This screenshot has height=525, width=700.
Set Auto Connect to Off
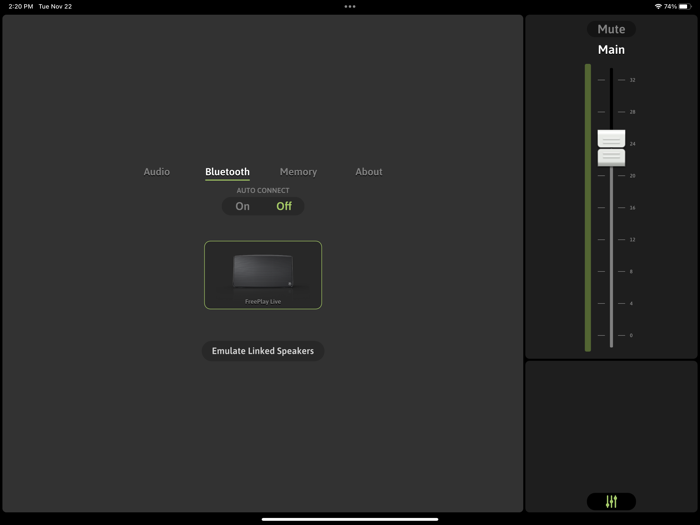(284, 206)
